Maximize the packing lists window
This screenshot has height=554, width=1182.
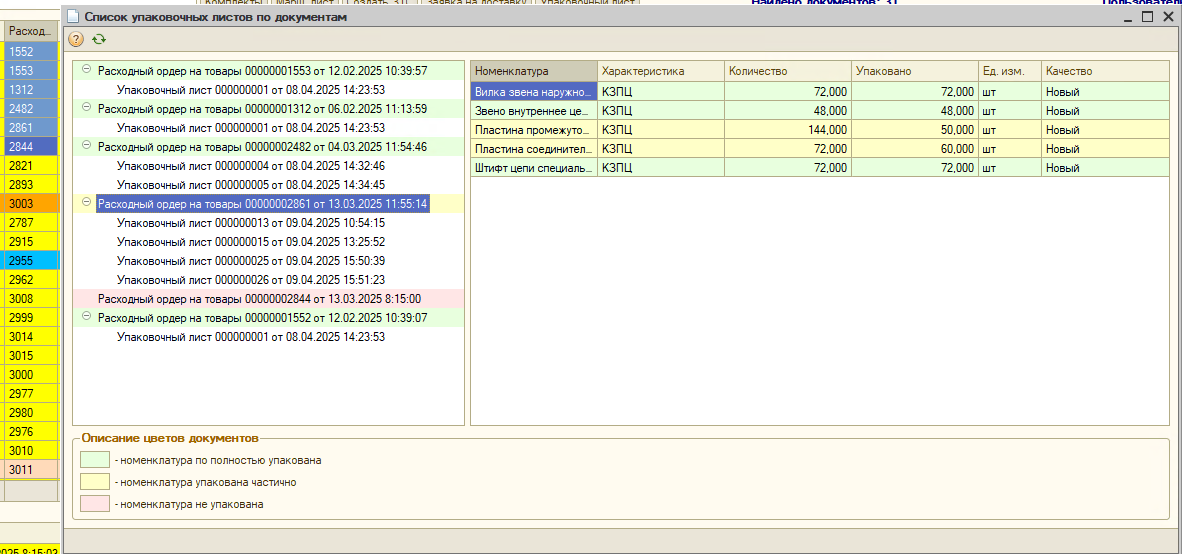(1148, 17)
